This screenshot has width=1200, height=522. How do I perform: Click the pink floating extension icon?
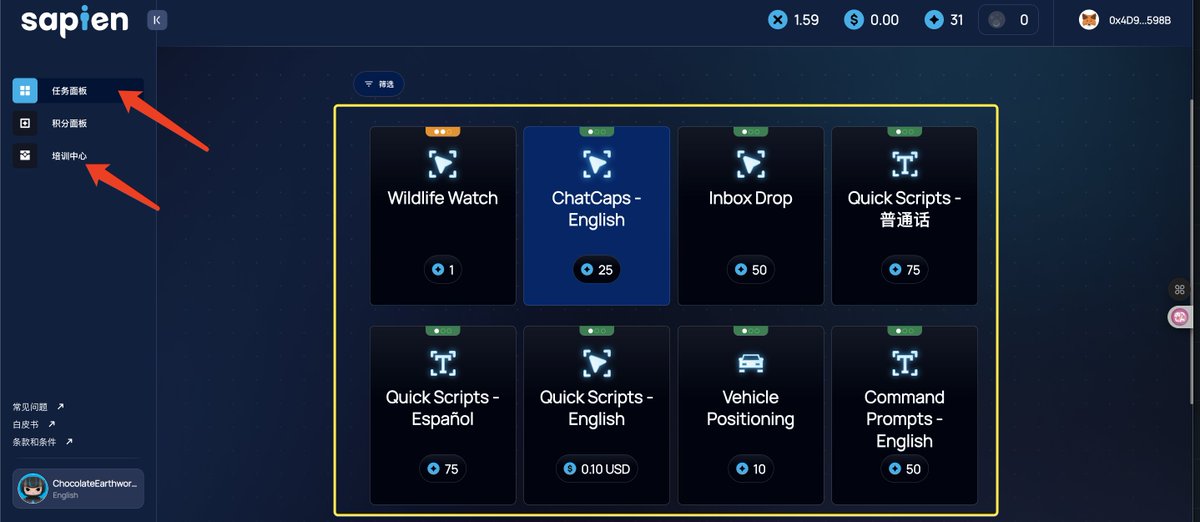pyautogui.click(x=1180, y=317)
